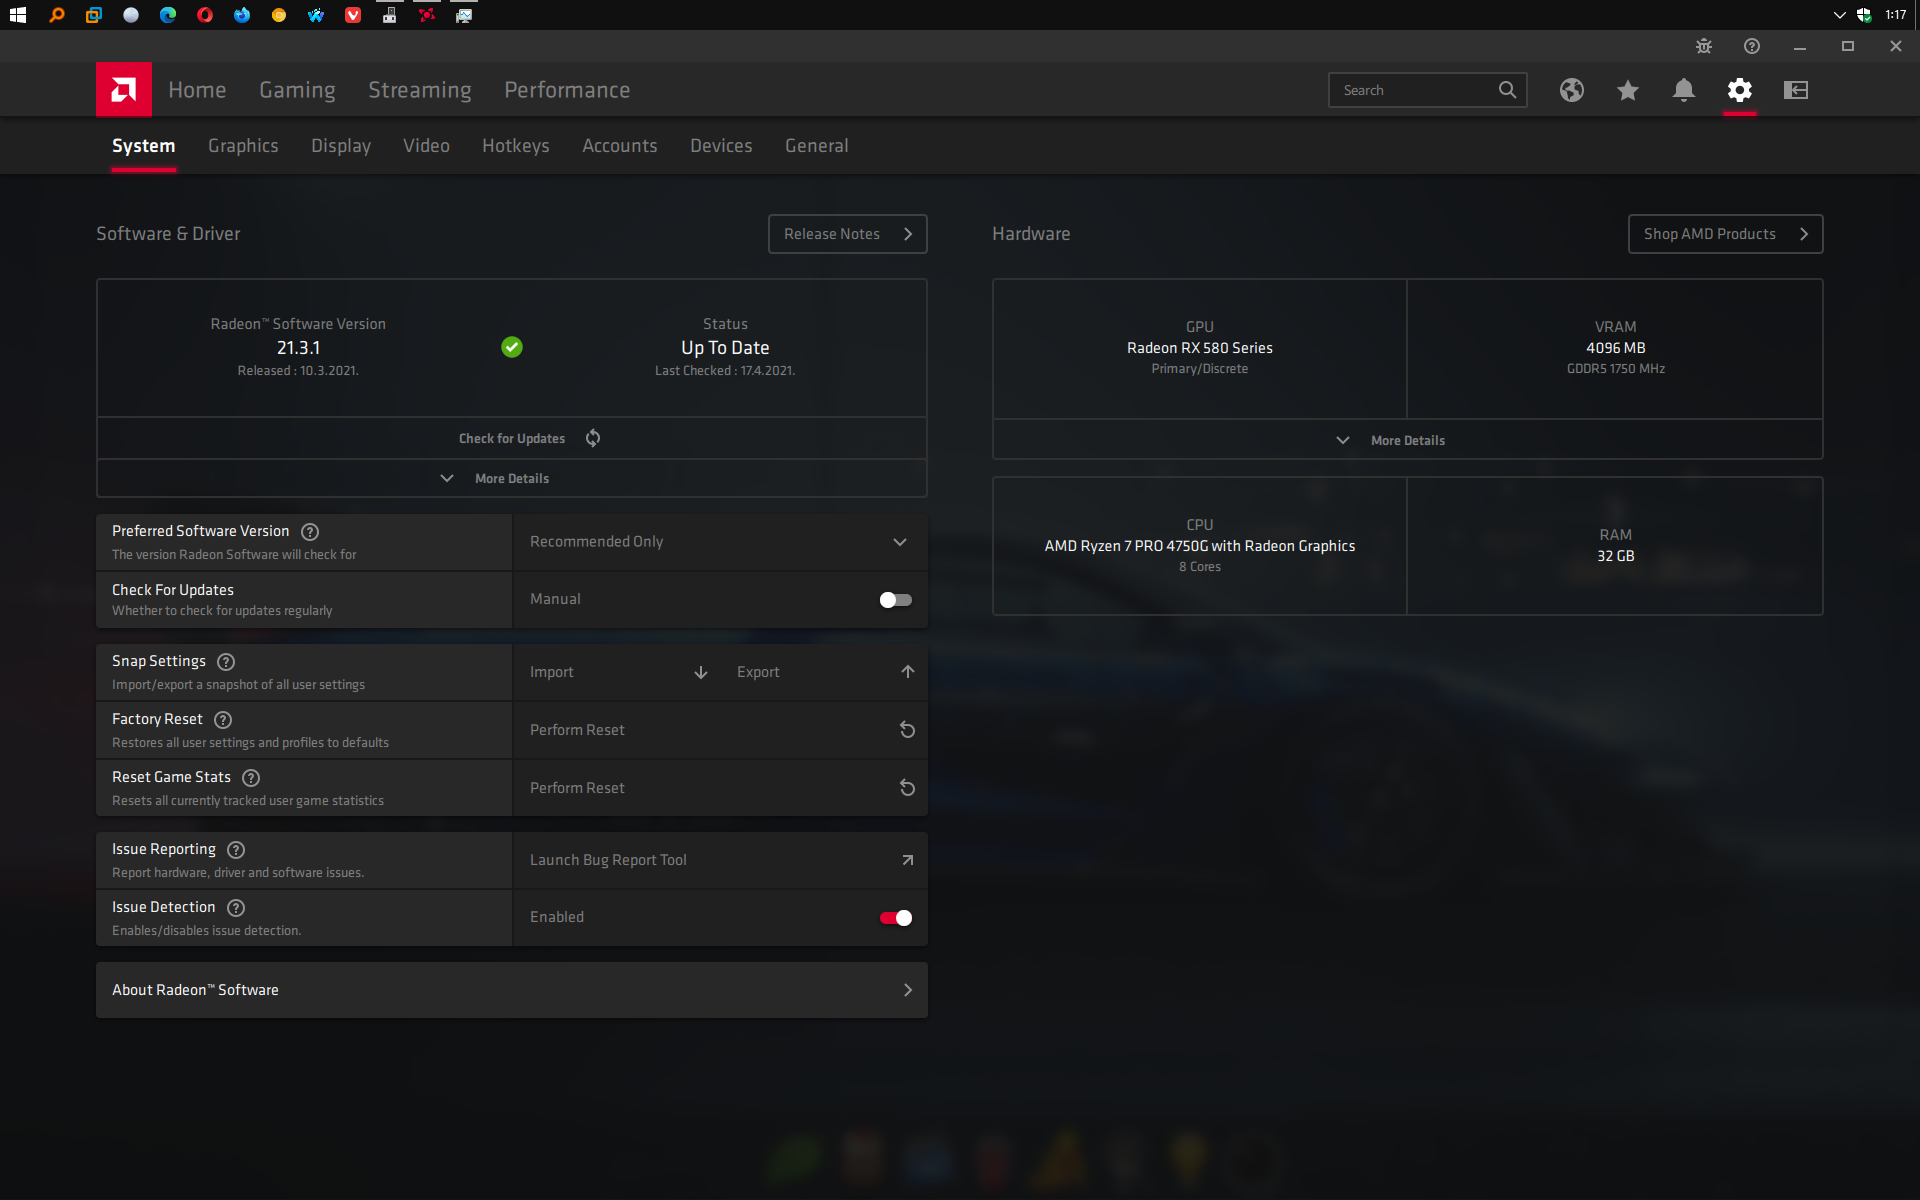Switch to the Graphics tab
1920x1200 pixels.
[243, 146]
